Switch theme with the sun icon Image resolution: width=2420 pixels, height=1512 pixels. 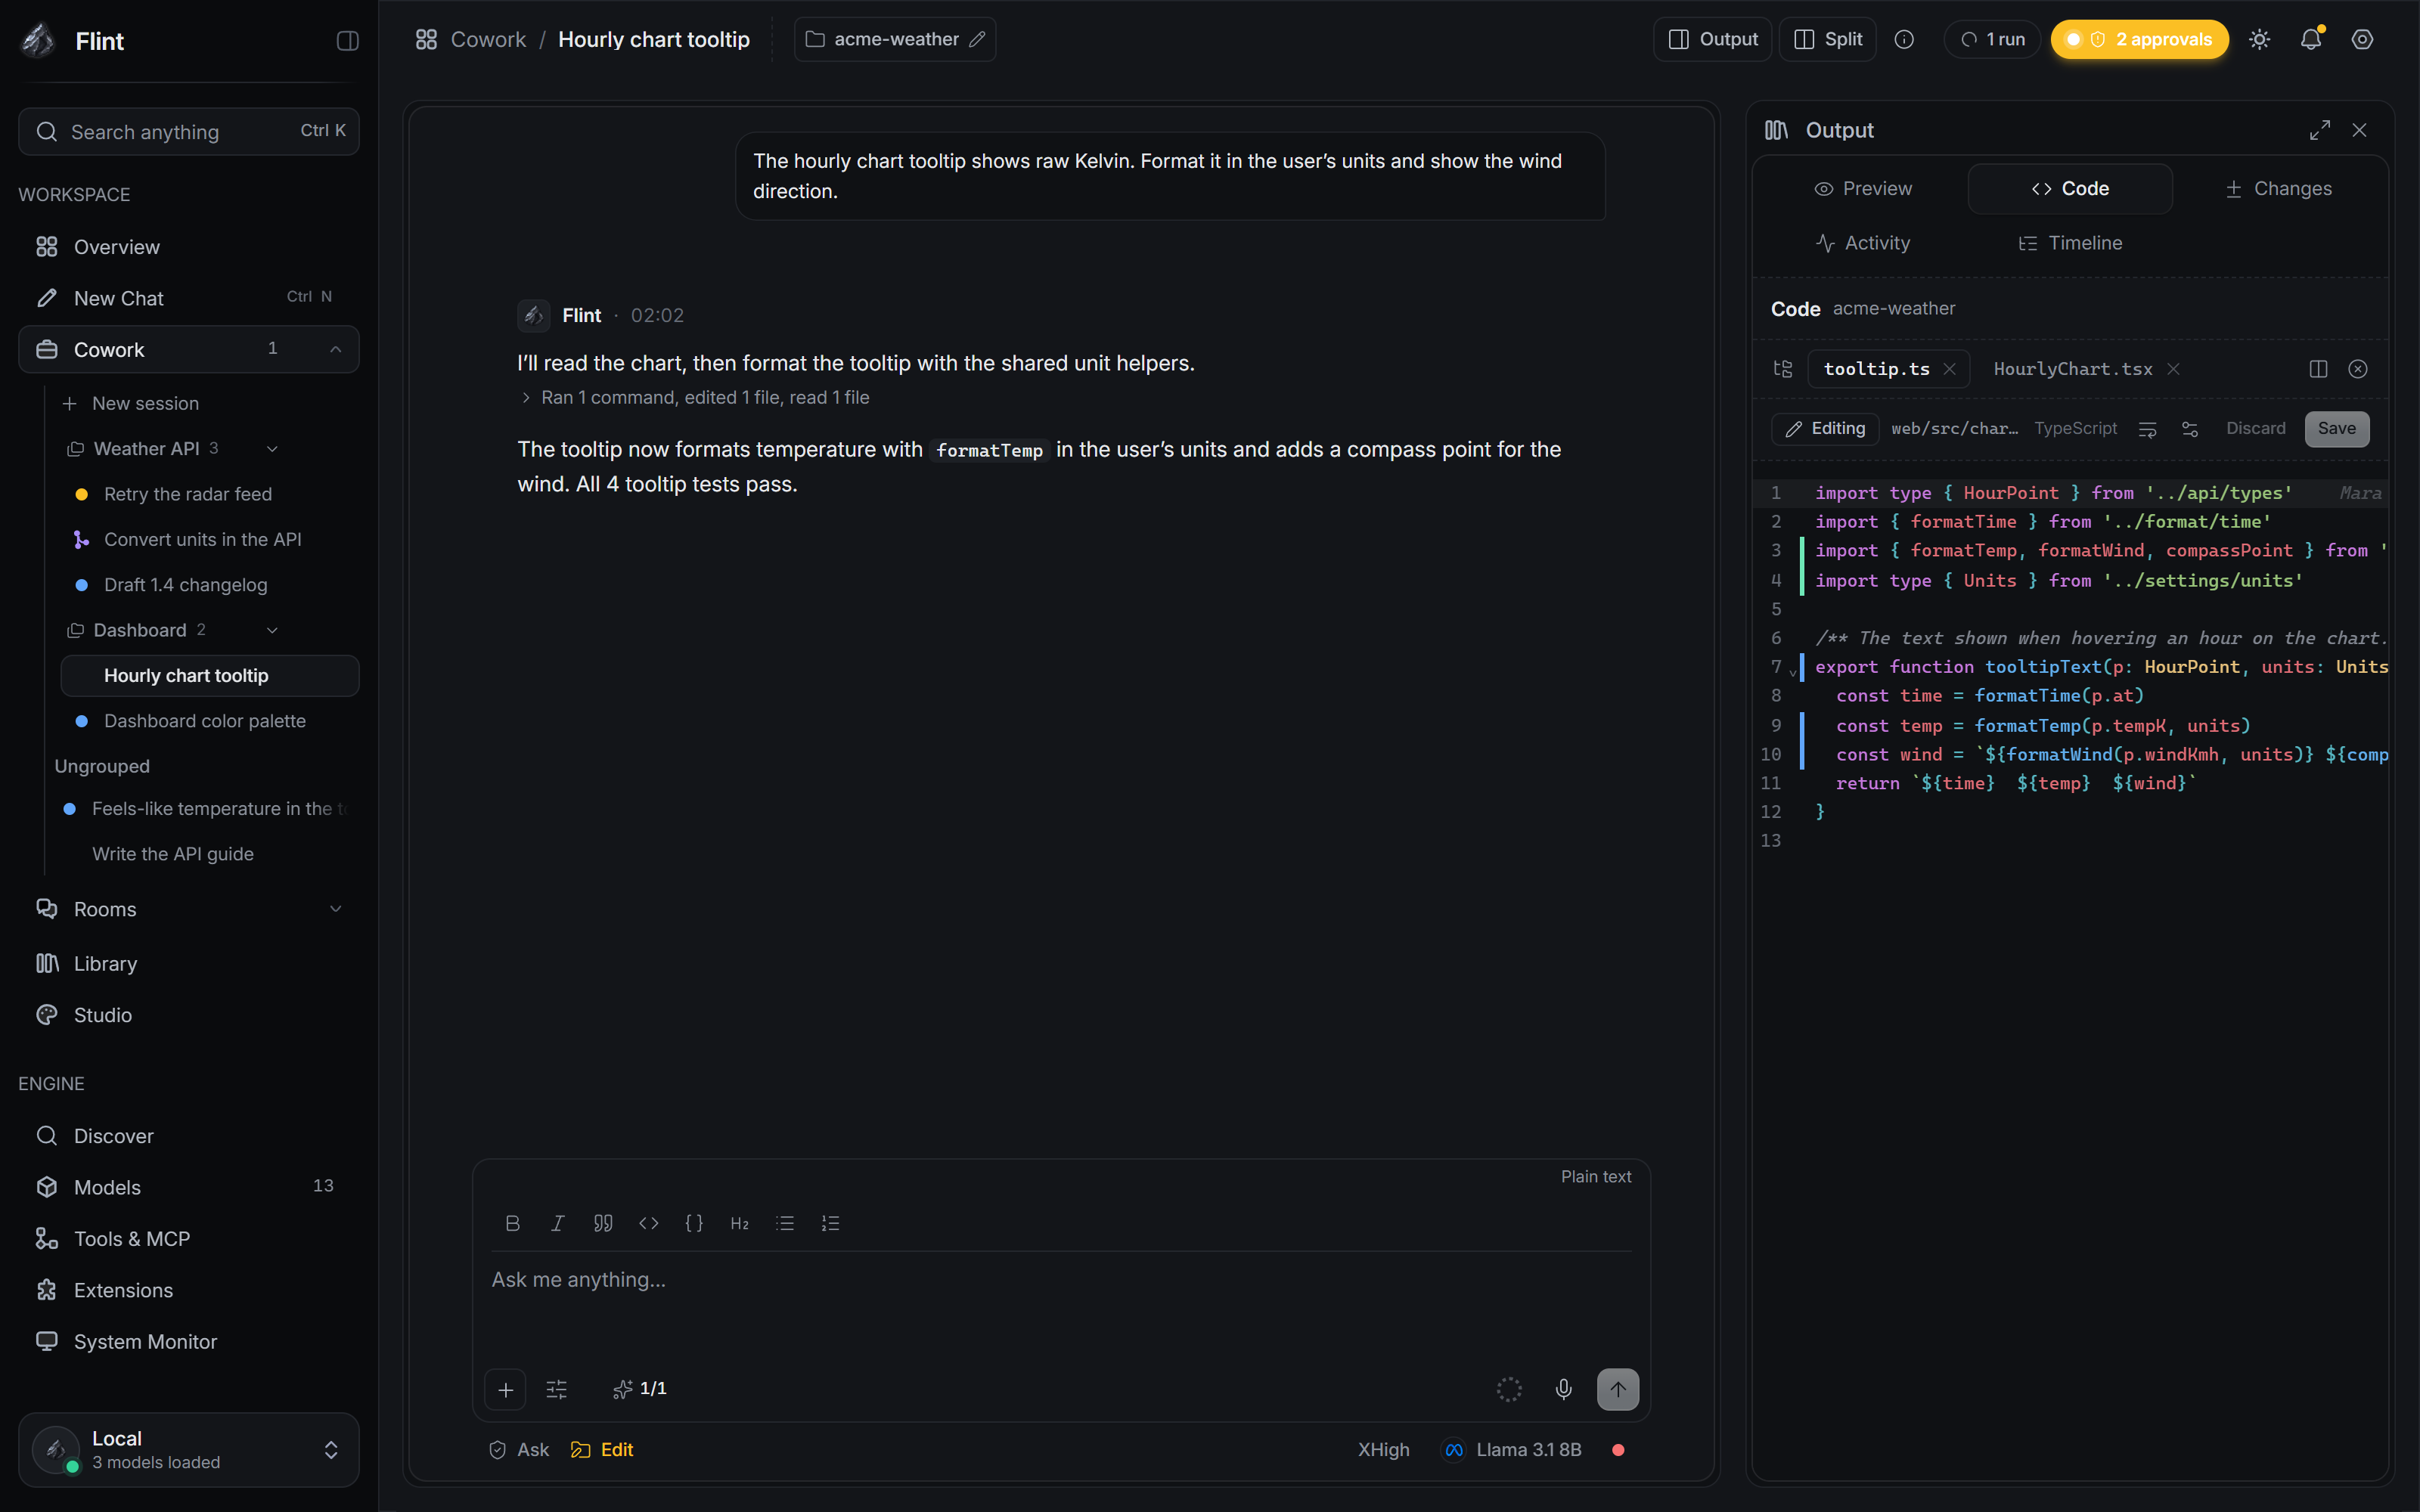pyautogui.click(x=2259, y=40)
